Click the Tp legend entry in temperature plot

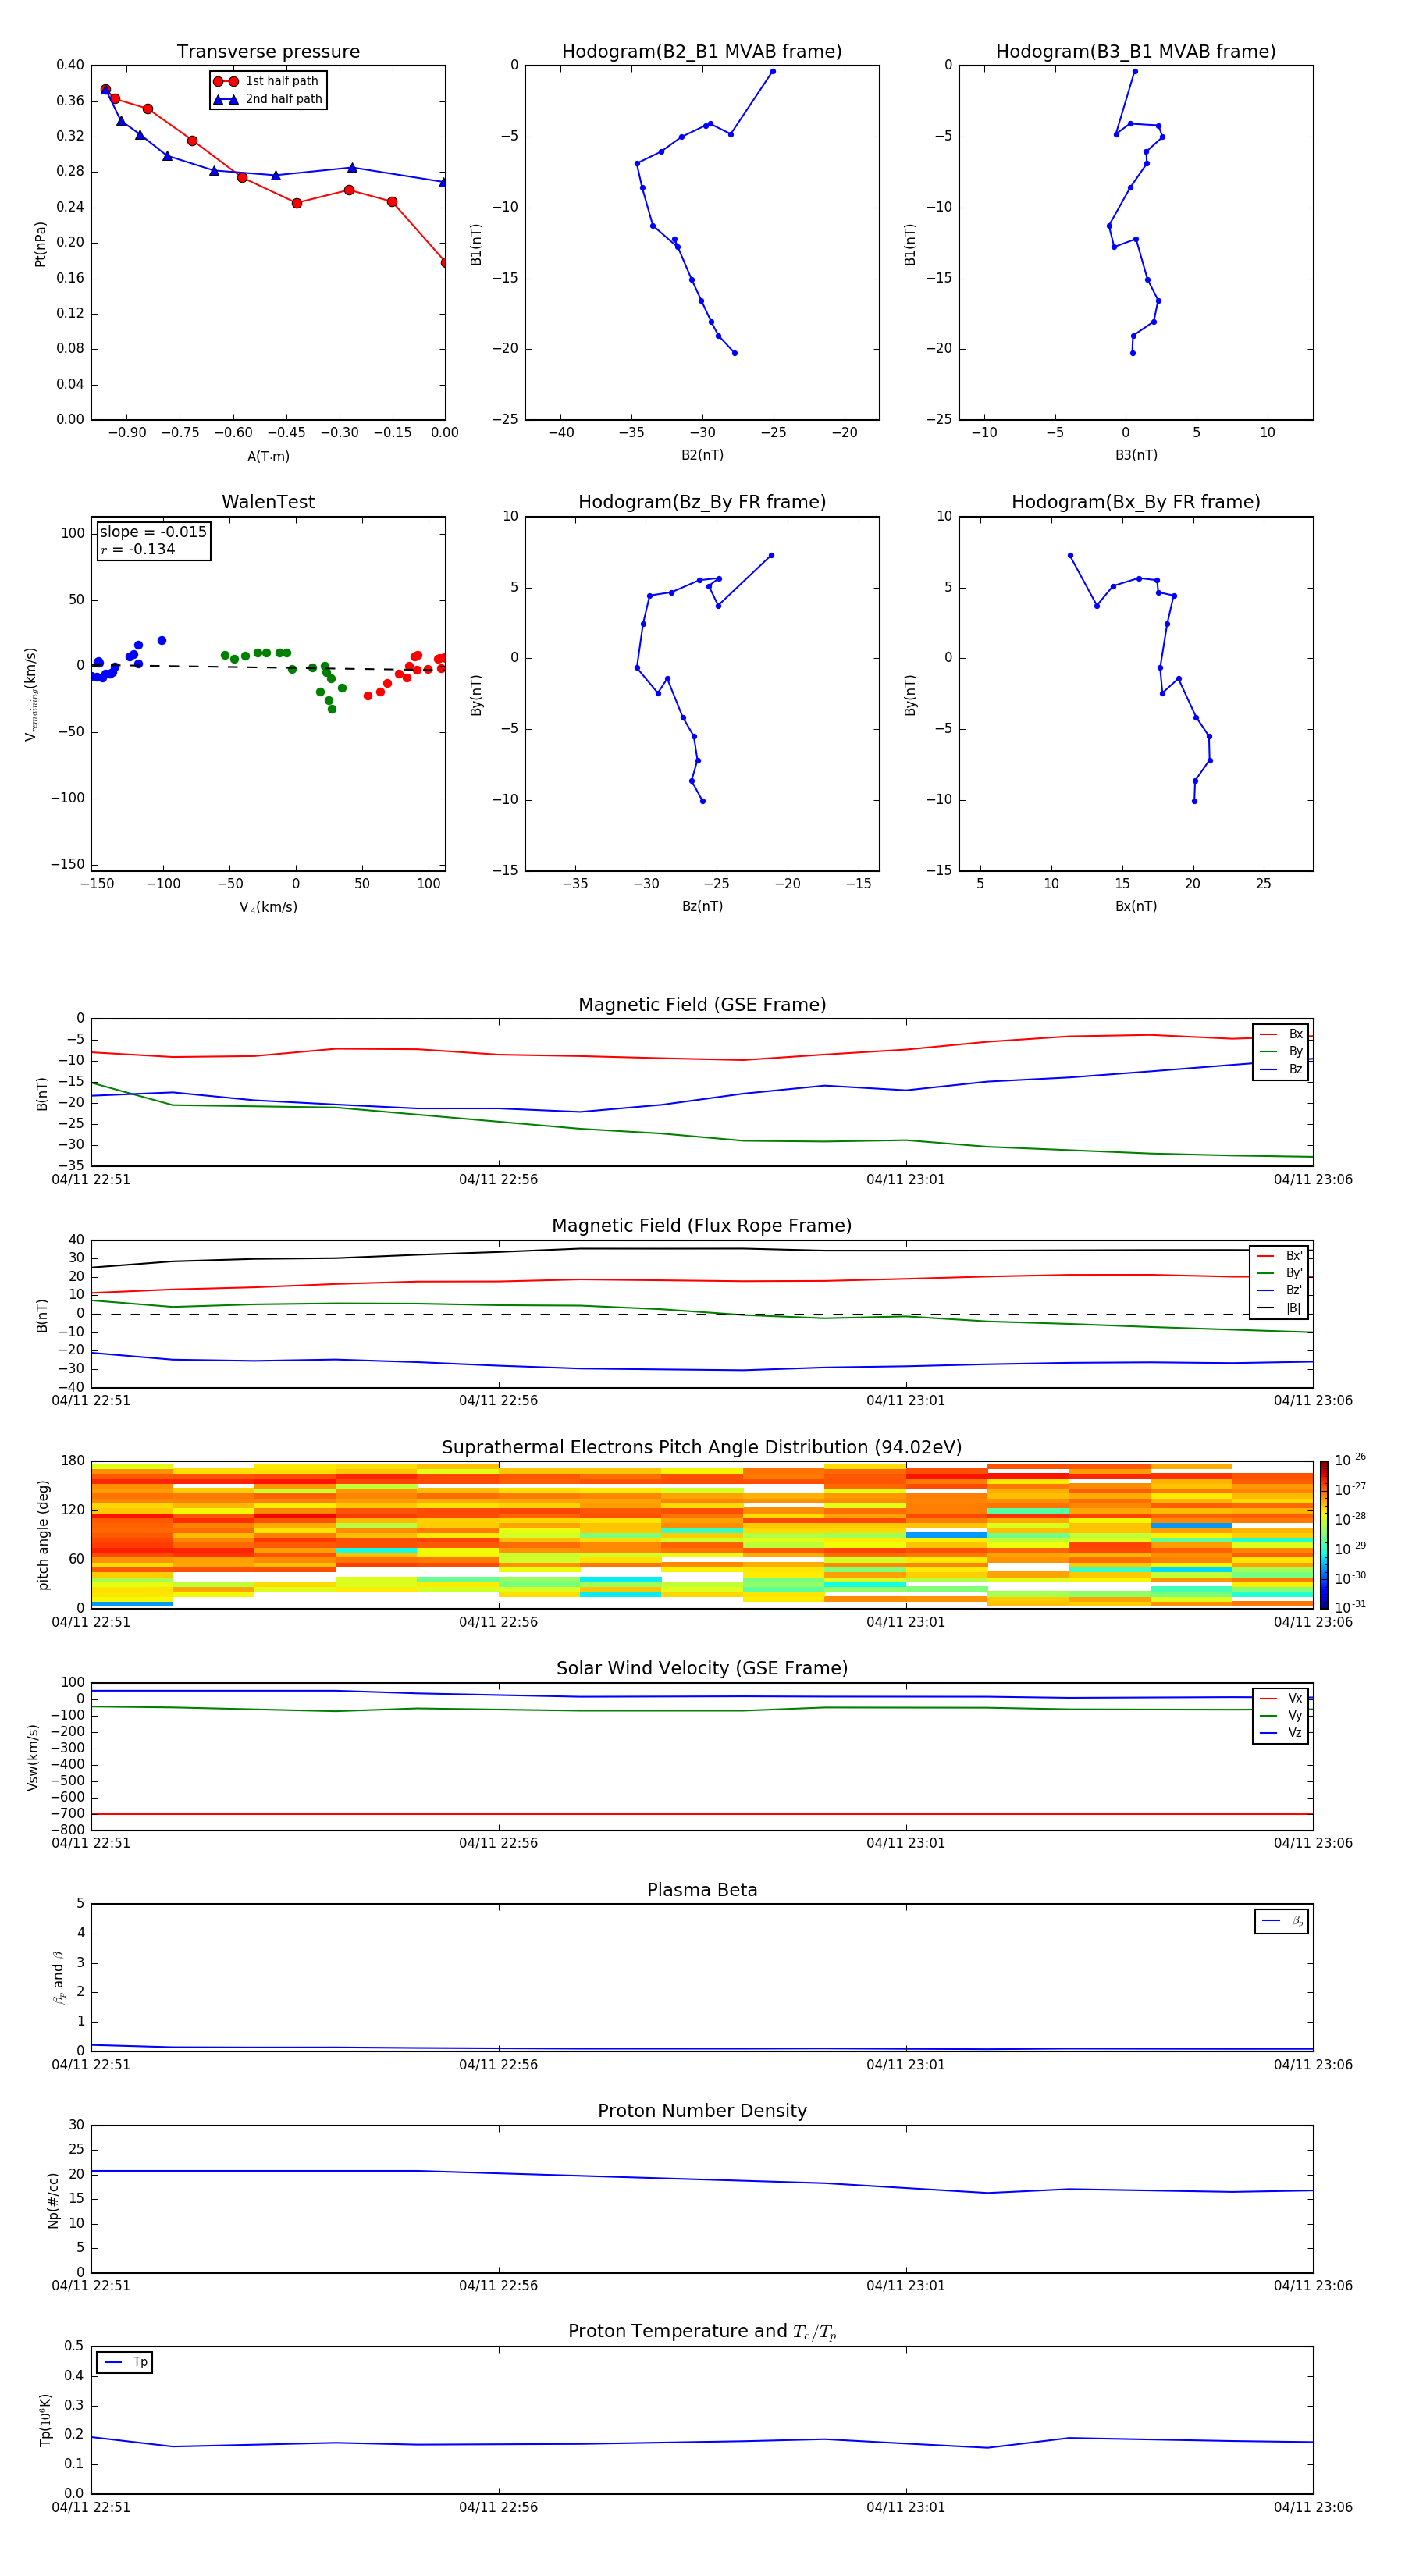tap(125, 2362)
